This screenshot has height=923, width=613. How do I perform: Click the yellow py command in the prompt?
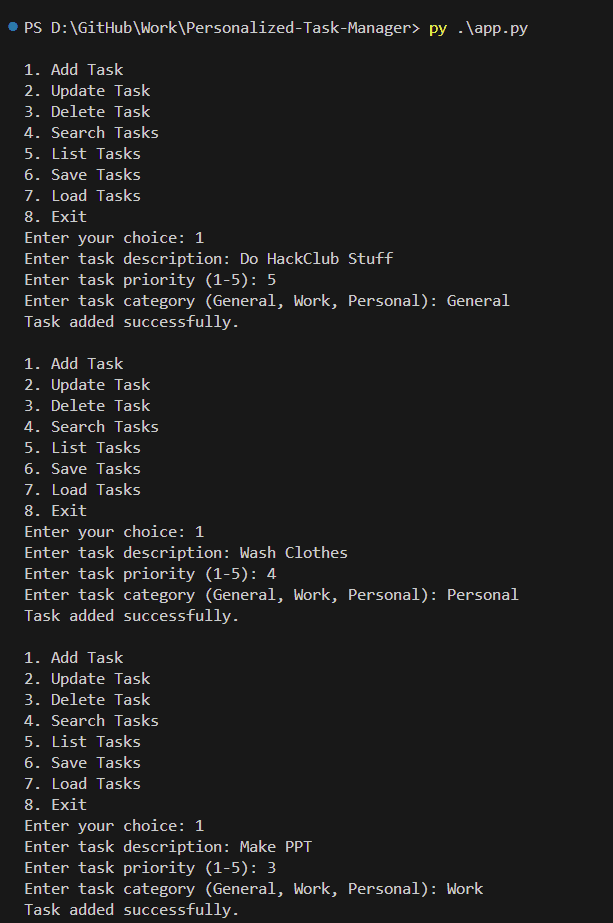tap(437, 28)
